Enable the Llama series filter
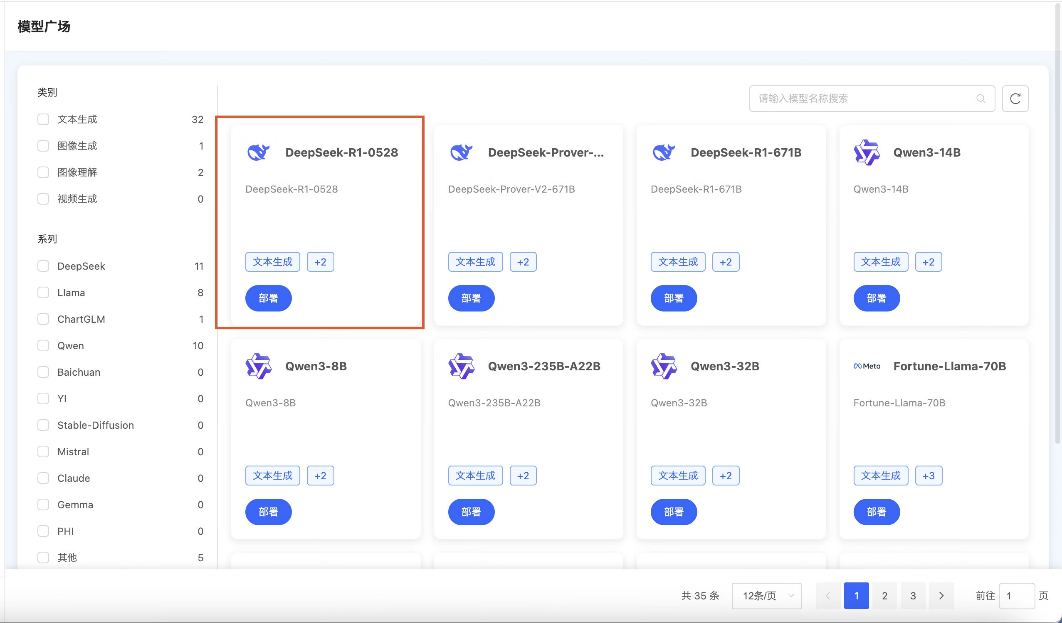The width and height of the screenshot is (1062, 623). pos(43,293)
